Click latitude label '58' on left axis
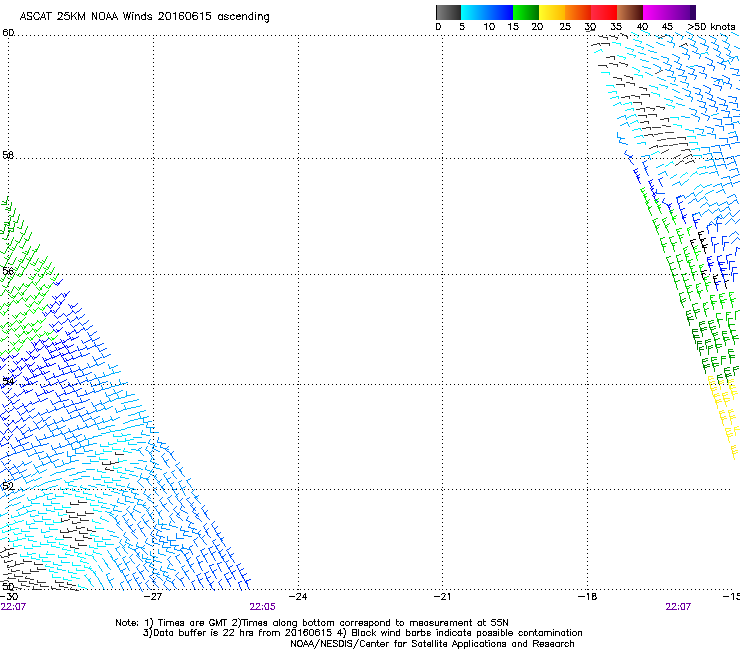The height and width of the screenshot is (650, 740). [x=8, y=155]
